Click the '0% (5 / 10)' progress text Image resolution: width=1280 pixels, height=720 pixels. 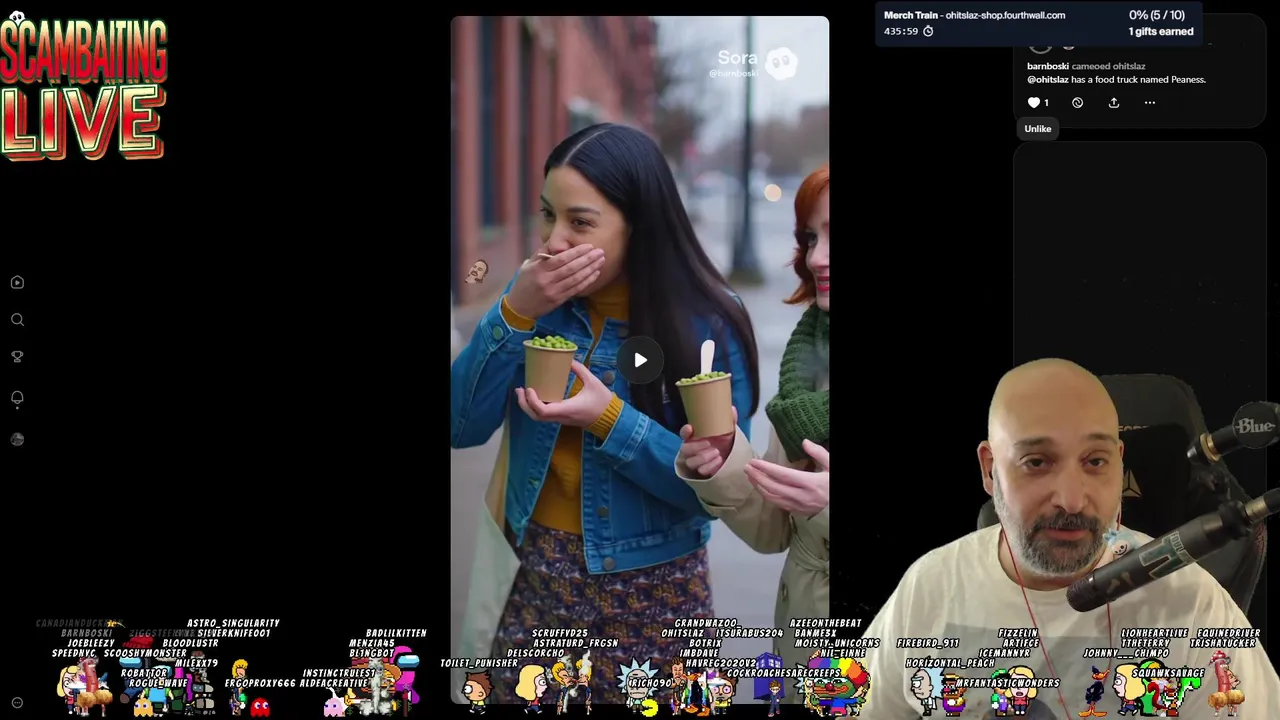(x=1156, y=15)
